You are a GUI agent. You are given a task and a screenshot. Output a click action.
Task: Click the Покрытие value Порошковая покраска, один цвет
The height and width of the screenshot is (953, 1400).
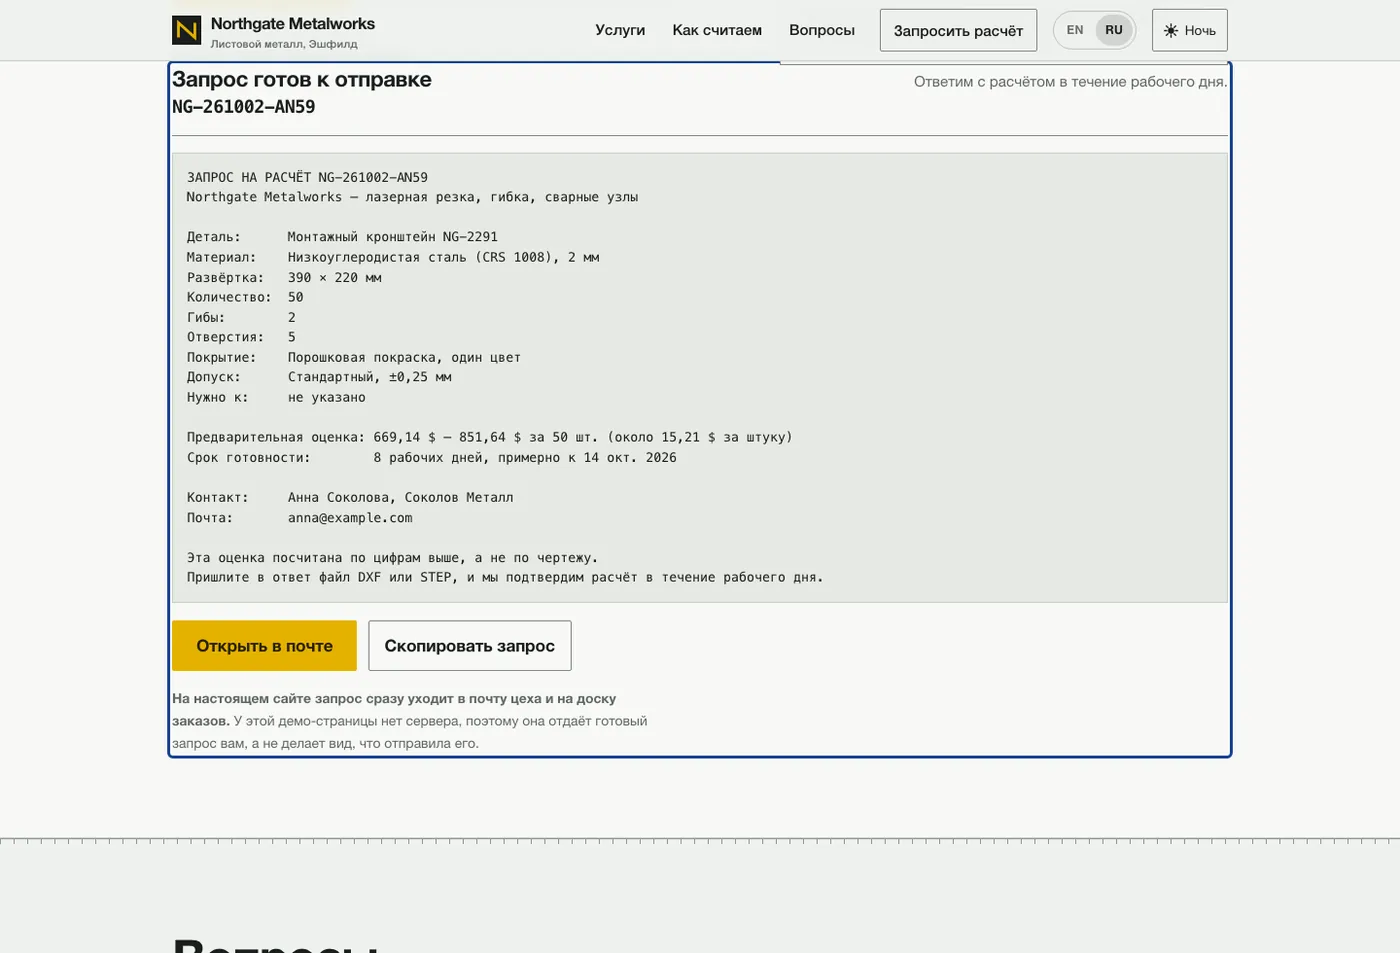click(404, 357)
